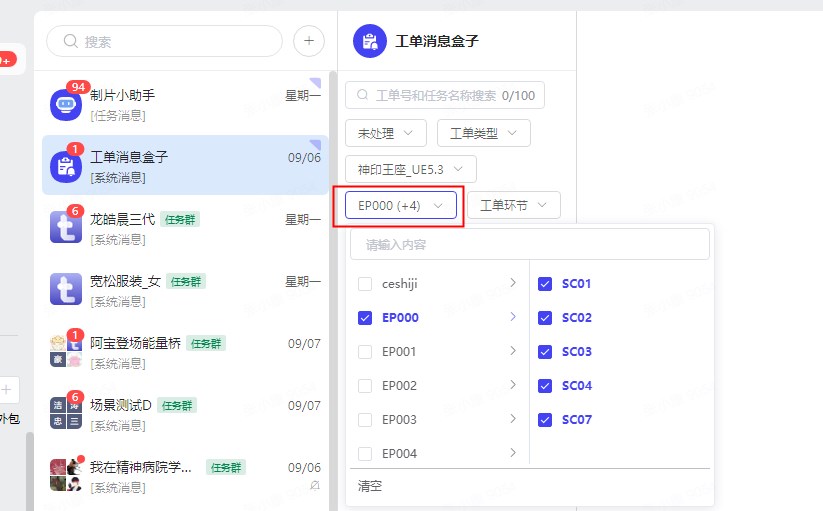Open the 未处理 status dropdown
This screenshot has width=823, height=511.
click(386, 133)
